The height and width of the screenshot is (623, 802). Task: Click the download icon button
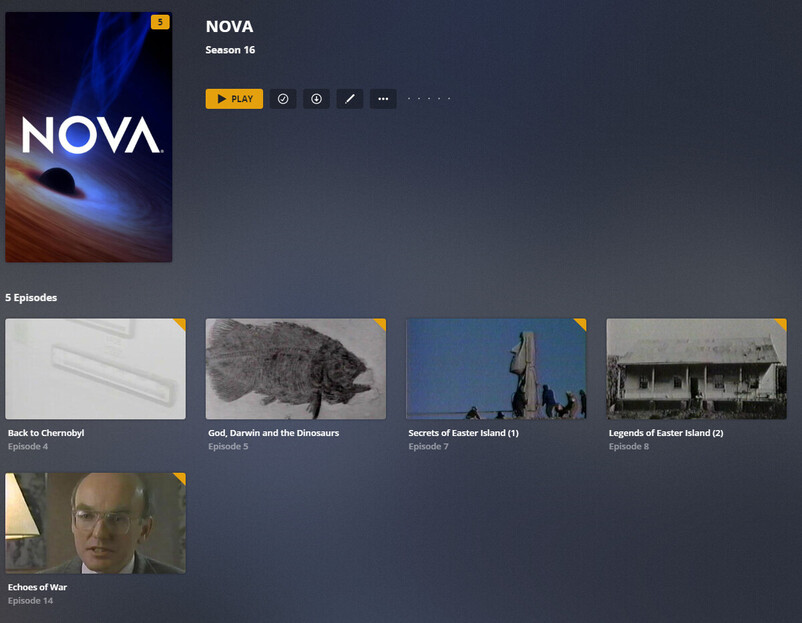[316, 99]
